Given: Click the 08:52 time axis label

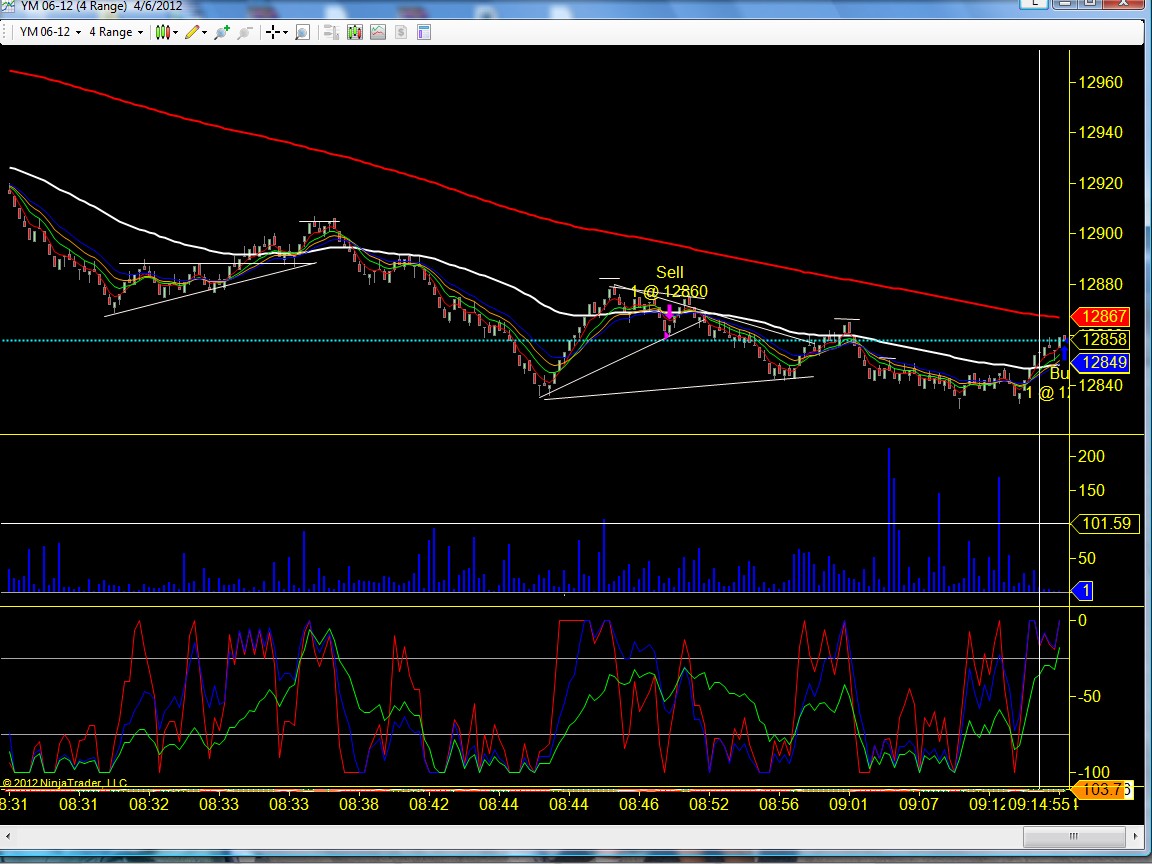Looking at the screenshot, I should click(x=709, y=804).
